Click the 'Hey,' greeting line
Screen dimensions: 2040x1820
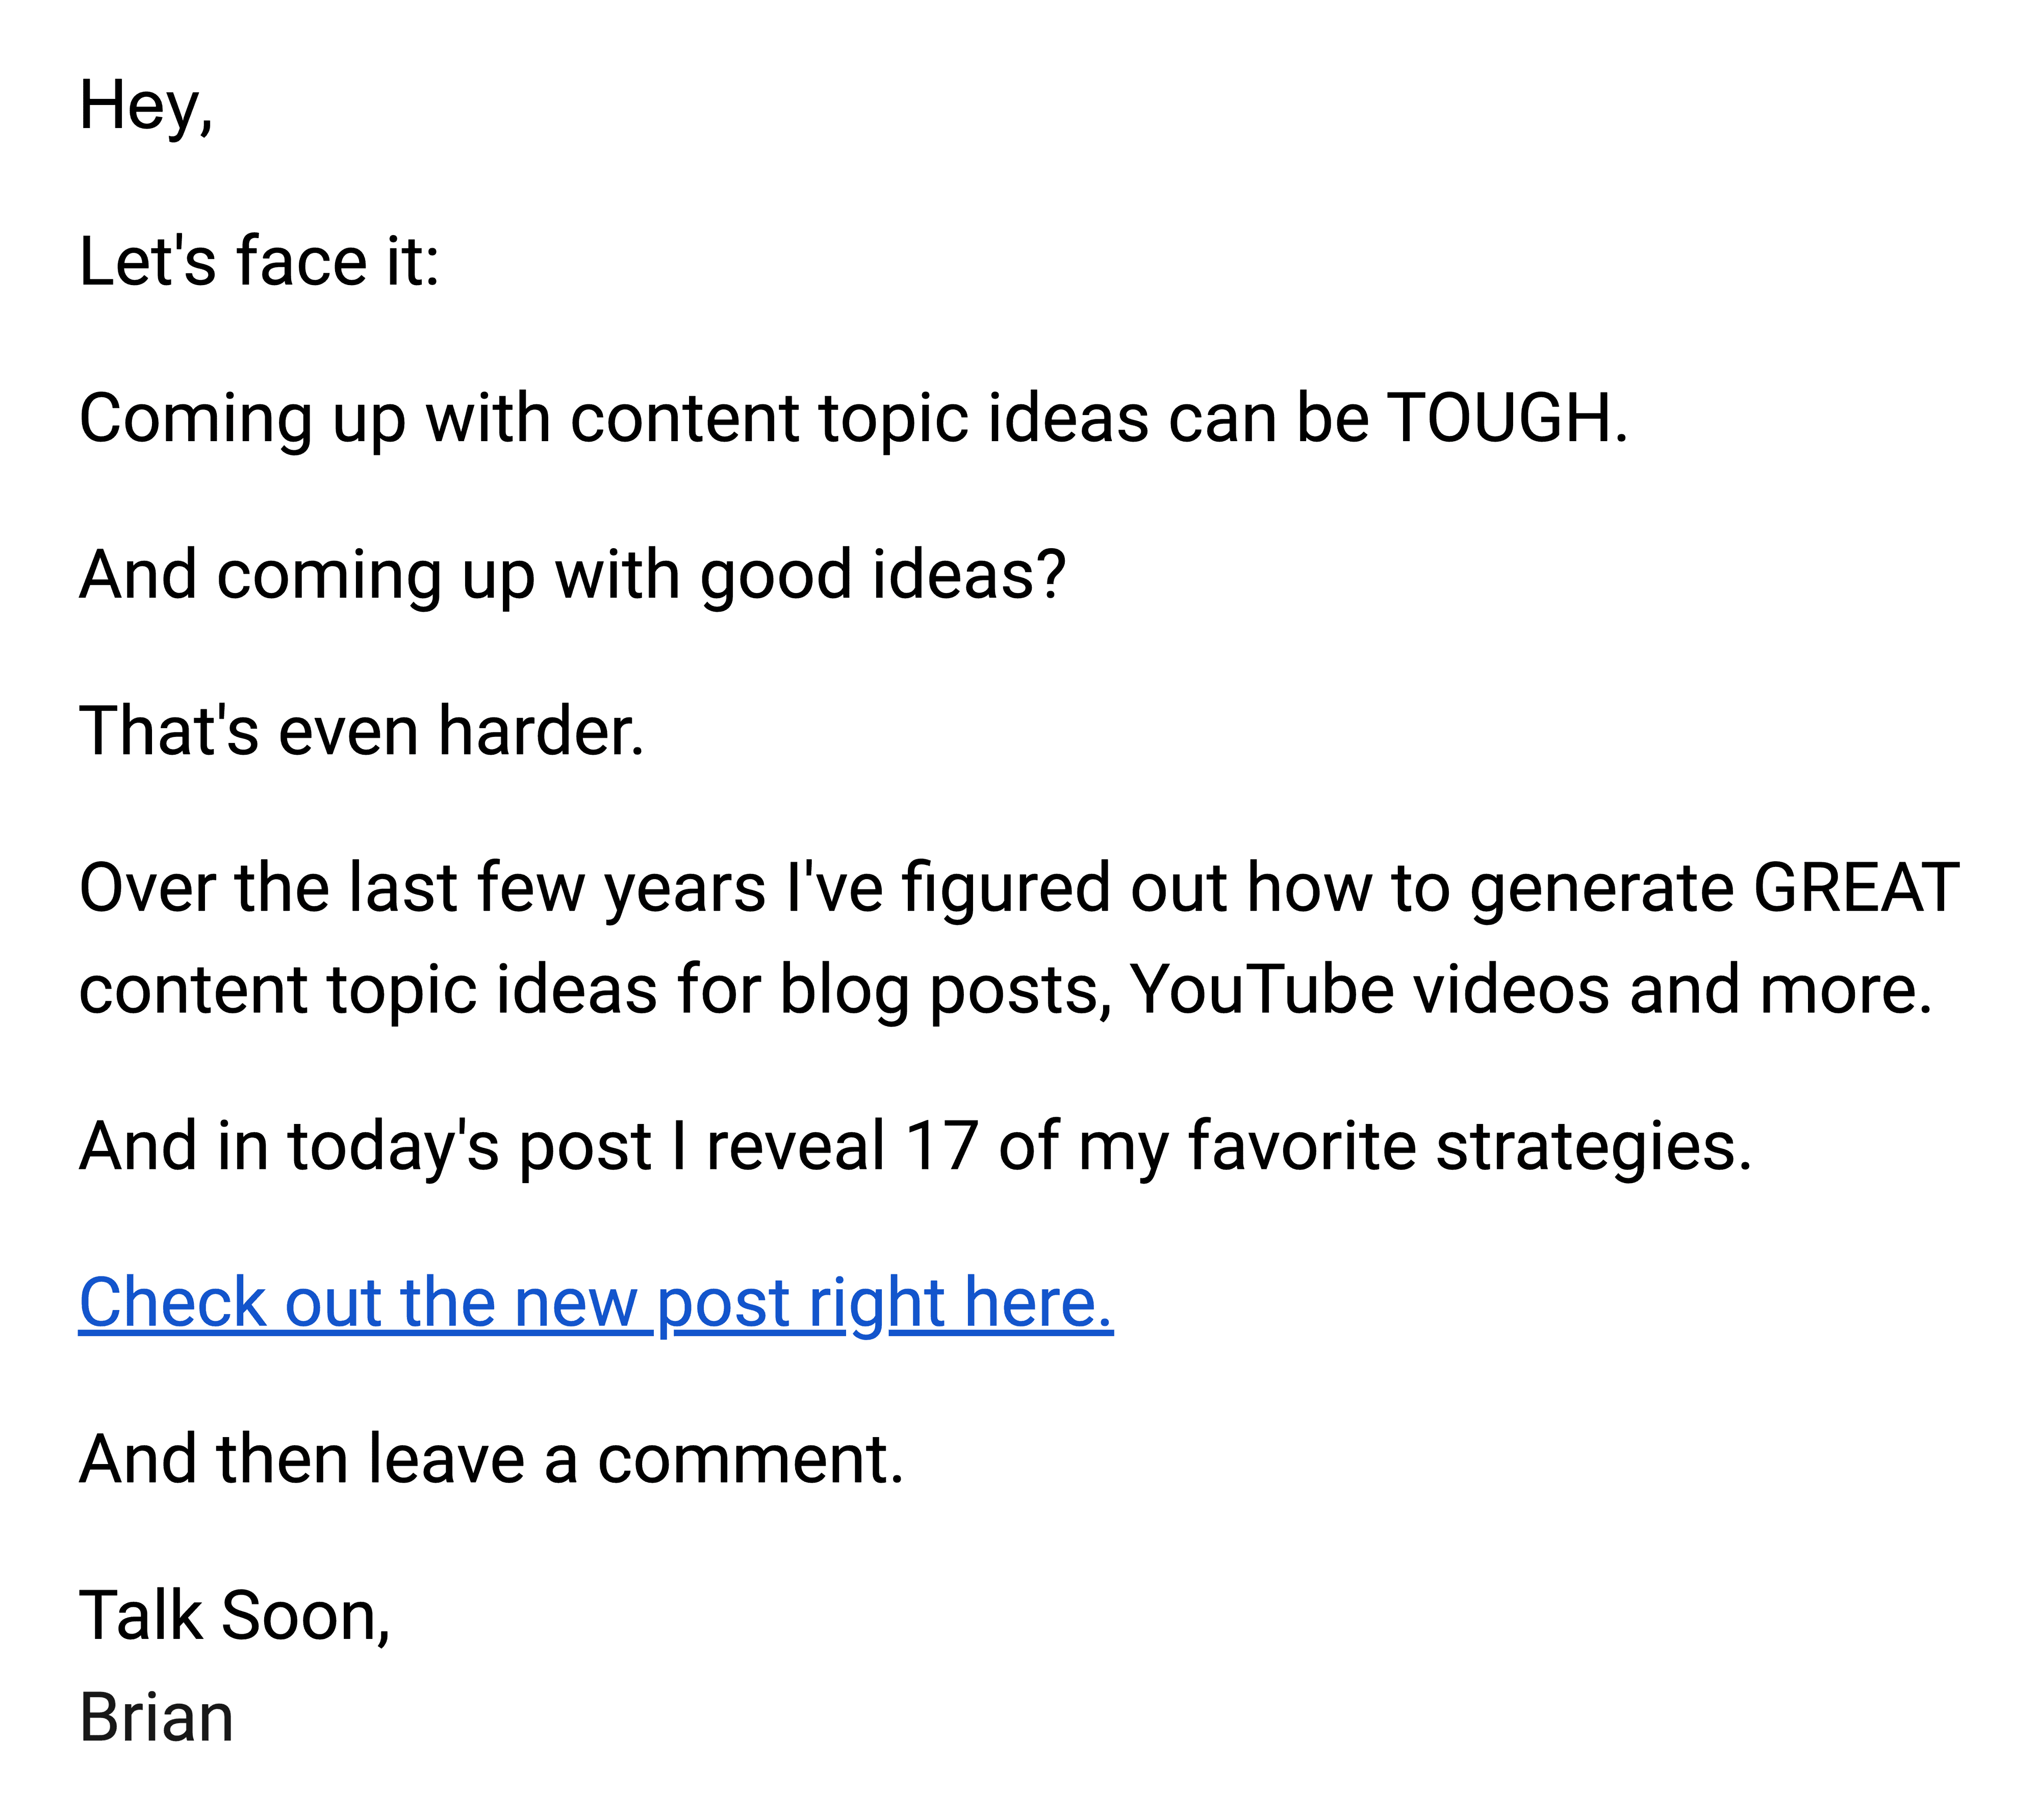click(x=146, y=106)
